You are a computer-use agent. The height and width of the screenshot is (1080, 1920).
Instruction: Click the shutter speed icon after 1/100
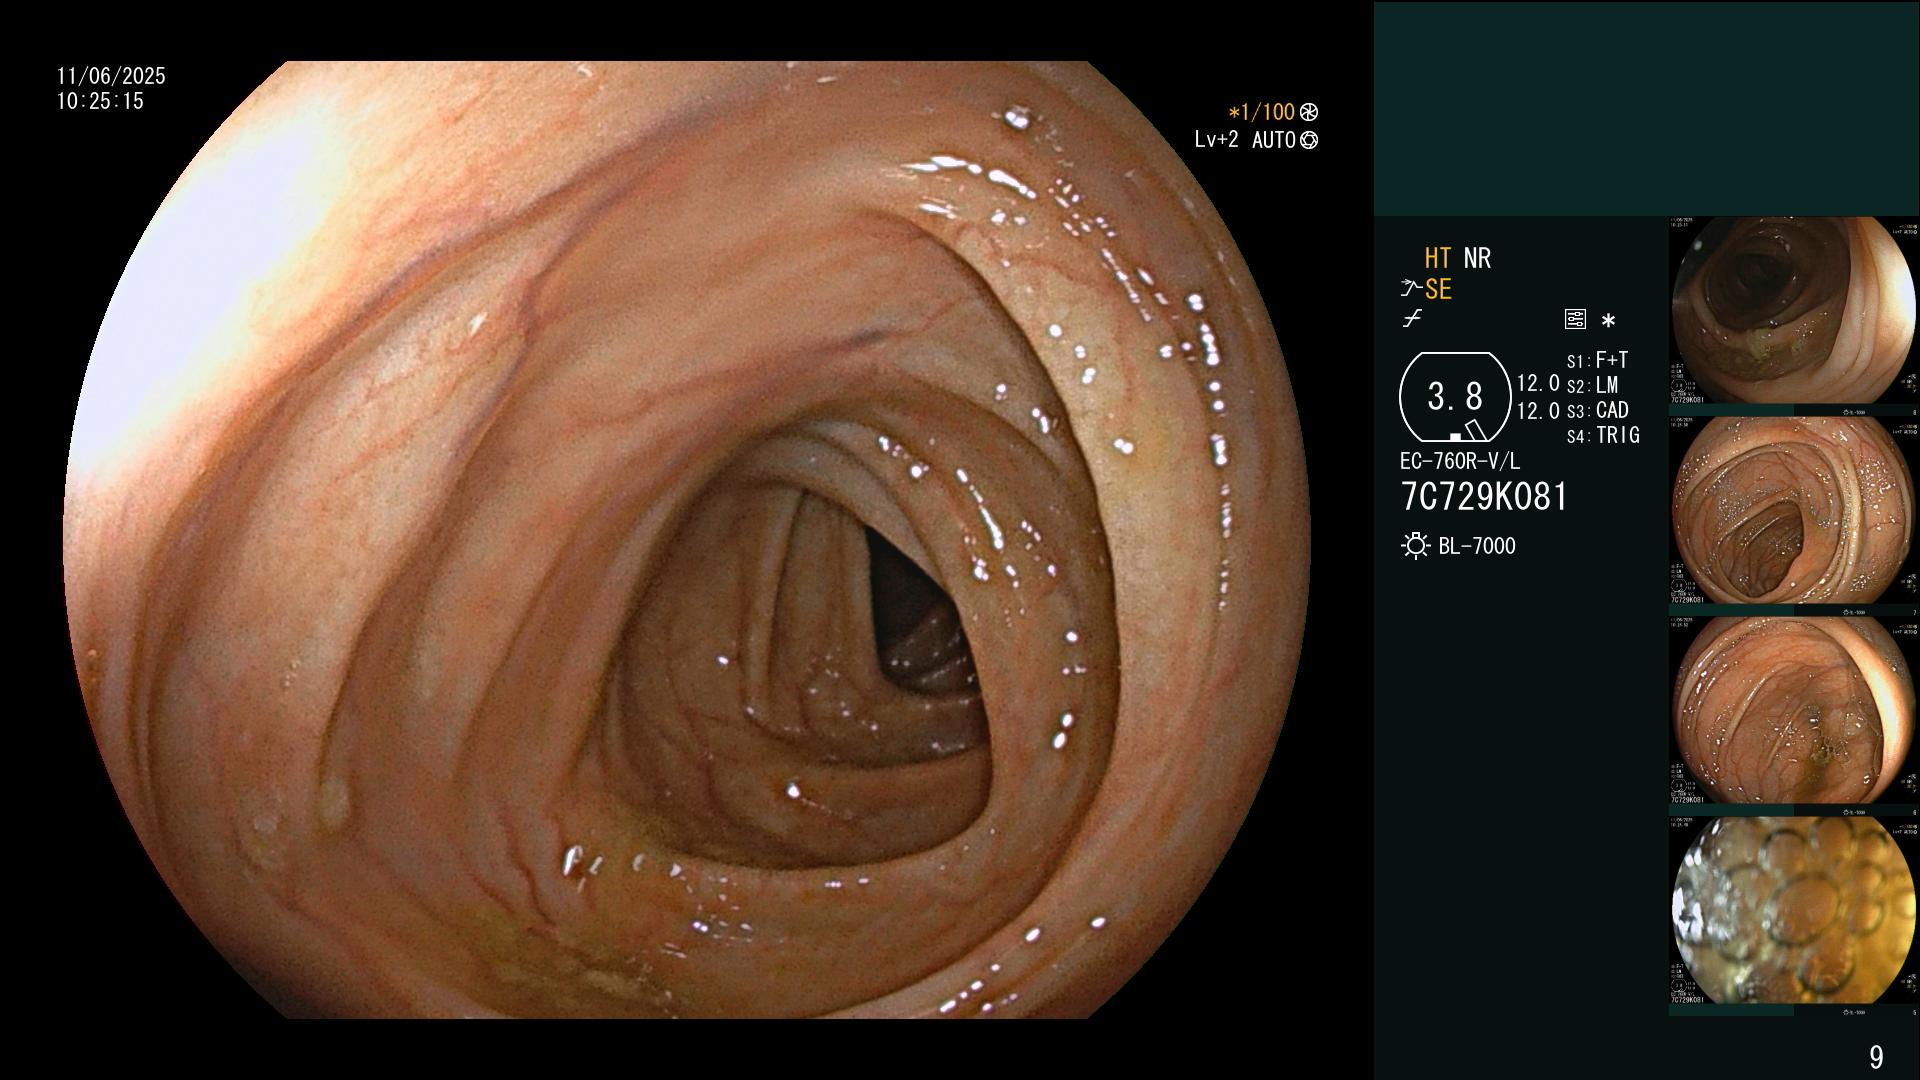click(x=1309, y=112)
